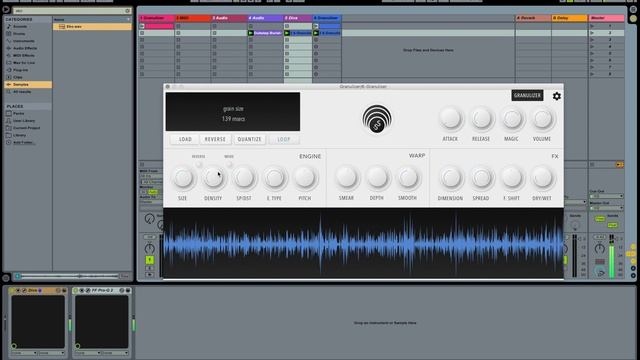640x360 pixels.
Task: Click the Granulizer blue waveform display
Action: coord(363,244)
